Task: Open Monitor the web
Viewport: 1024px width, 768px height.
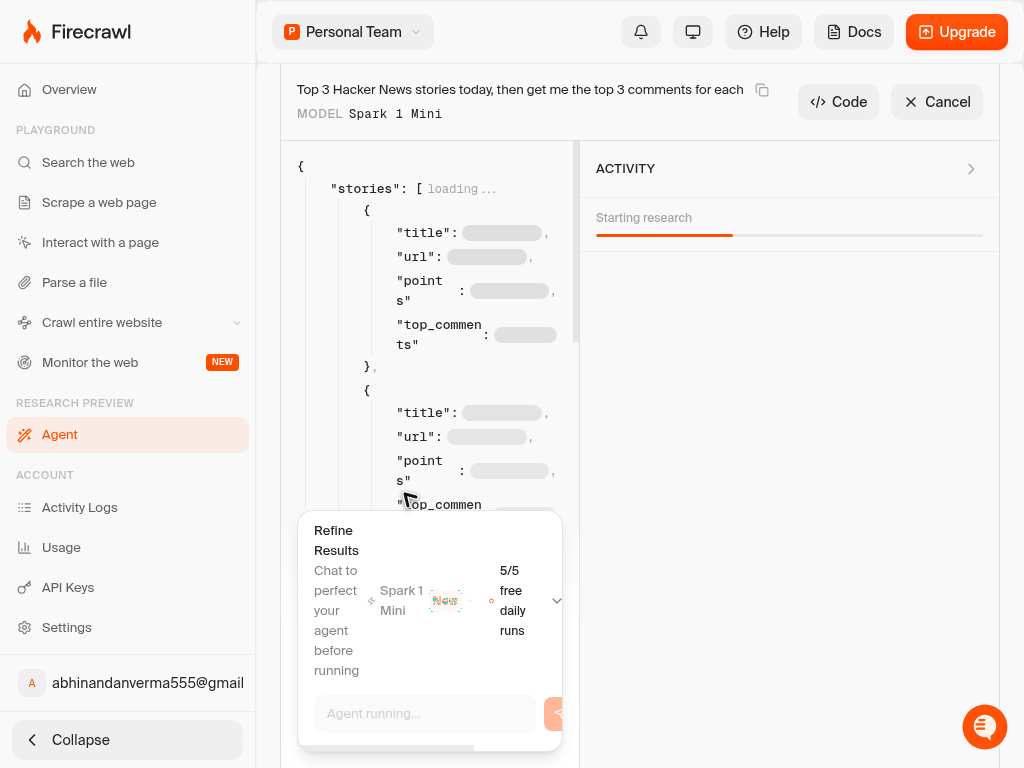Action: point(127,362)
